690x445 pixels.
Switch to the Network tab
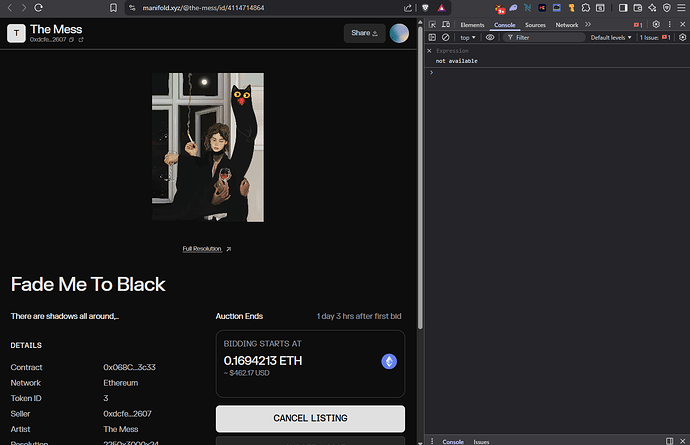click(567, 24)
